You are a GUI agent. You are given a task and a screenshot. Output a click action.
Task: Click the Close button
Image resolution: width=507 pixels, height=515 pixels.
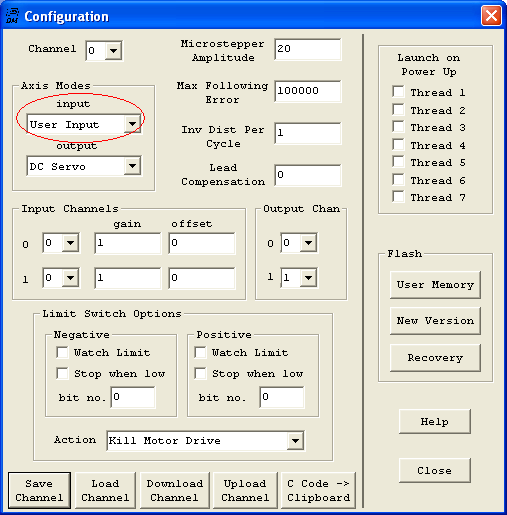(x=435, y=471)
